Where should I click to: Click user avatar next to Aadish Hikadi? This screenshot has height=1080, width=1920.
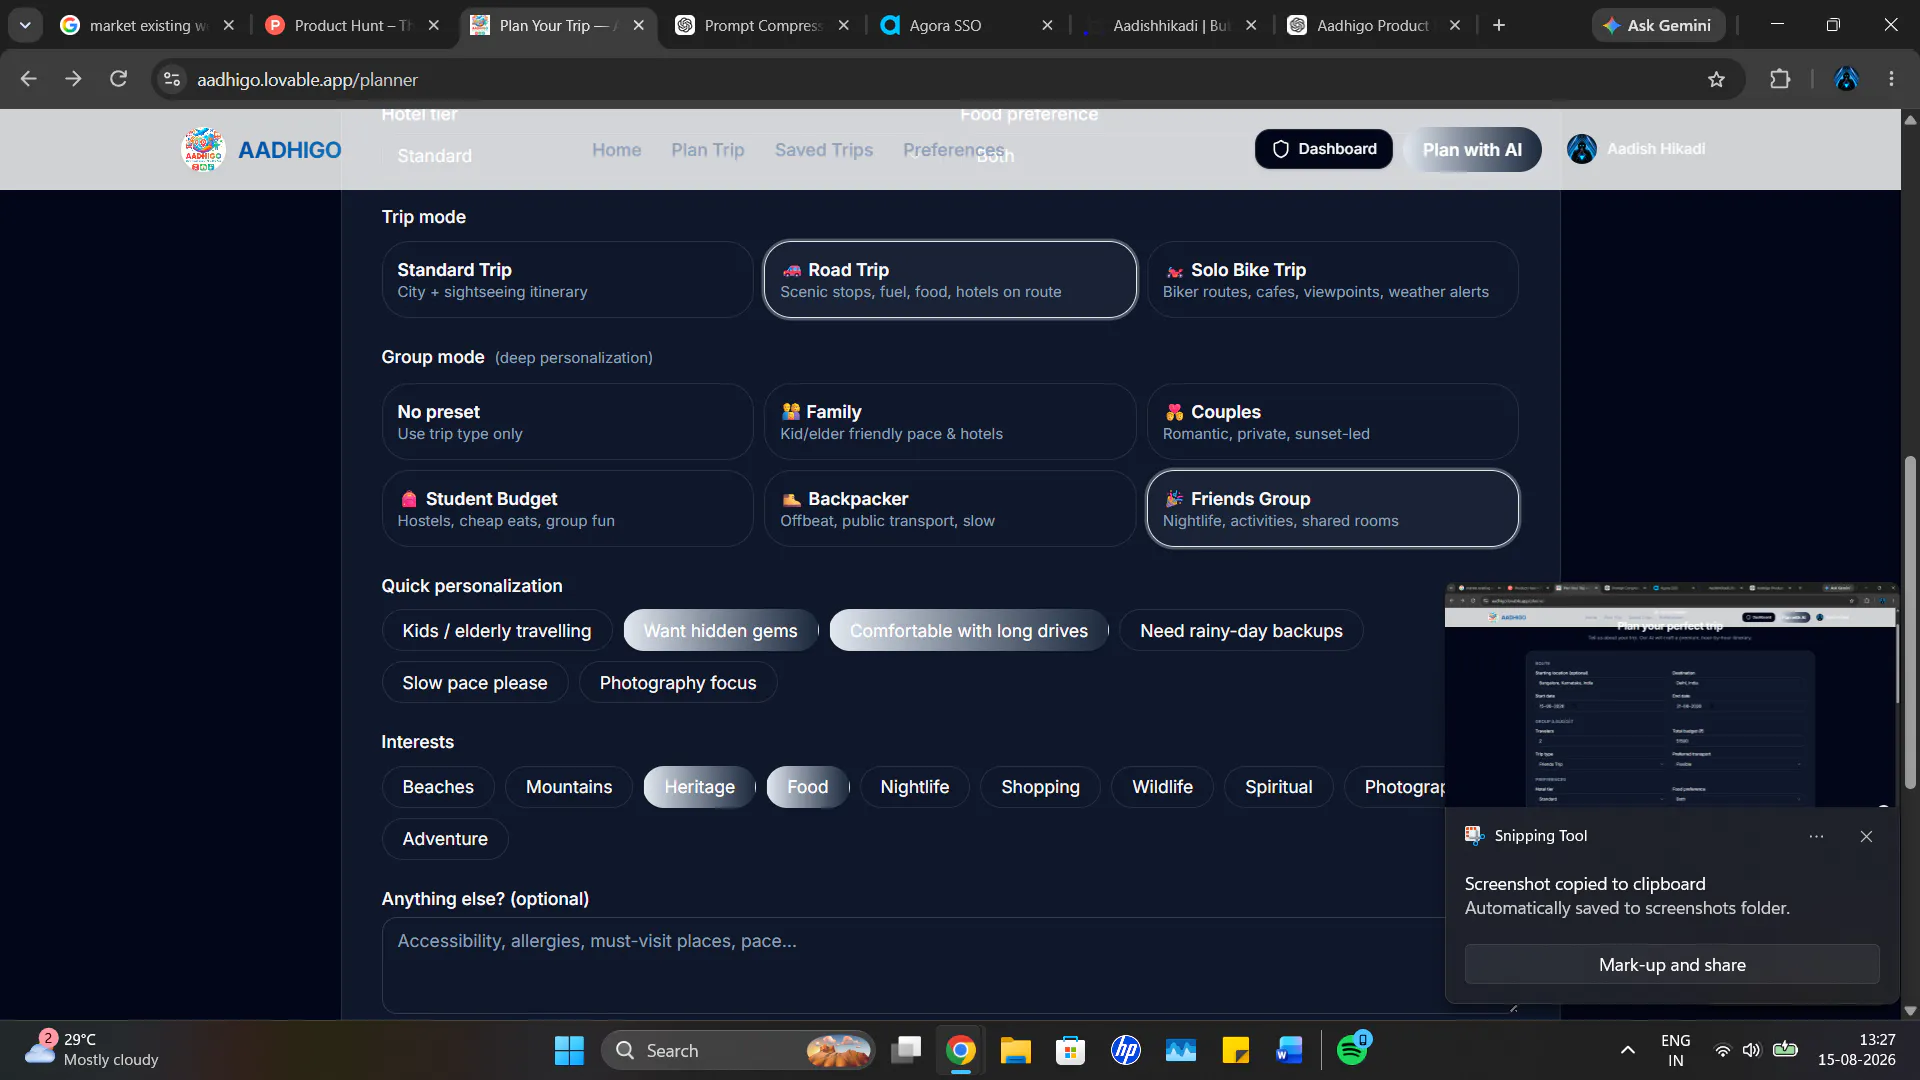click(x=1582, y=149)
